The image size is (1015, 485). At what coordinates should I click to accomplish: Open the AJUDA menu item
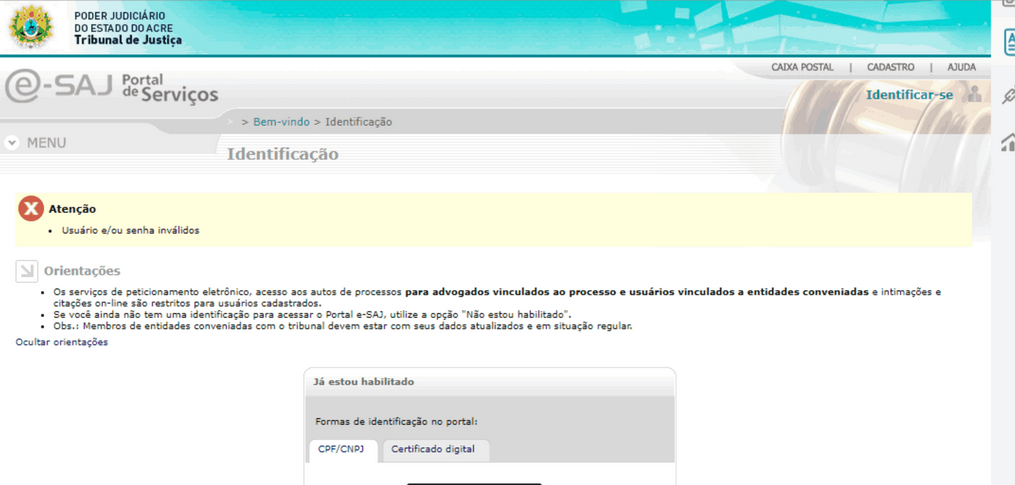(x=961, y=67)
